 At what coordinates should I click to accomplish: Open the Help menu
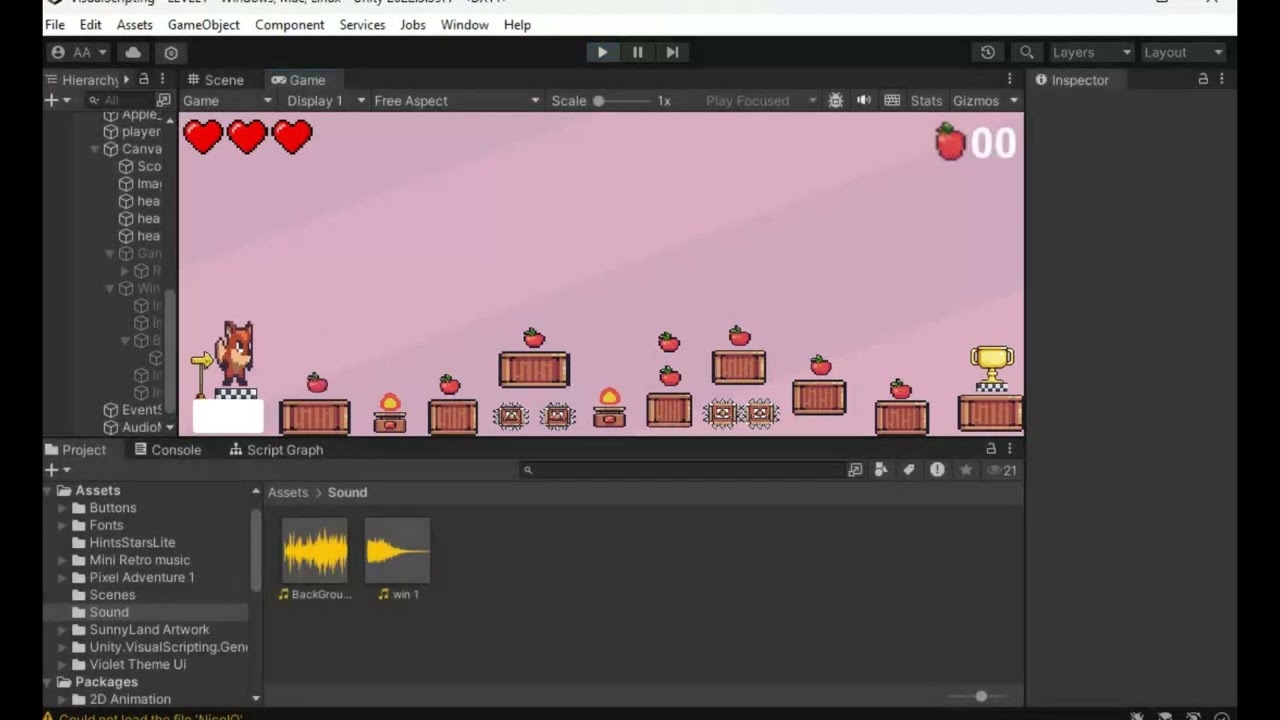tap(517, 24)
